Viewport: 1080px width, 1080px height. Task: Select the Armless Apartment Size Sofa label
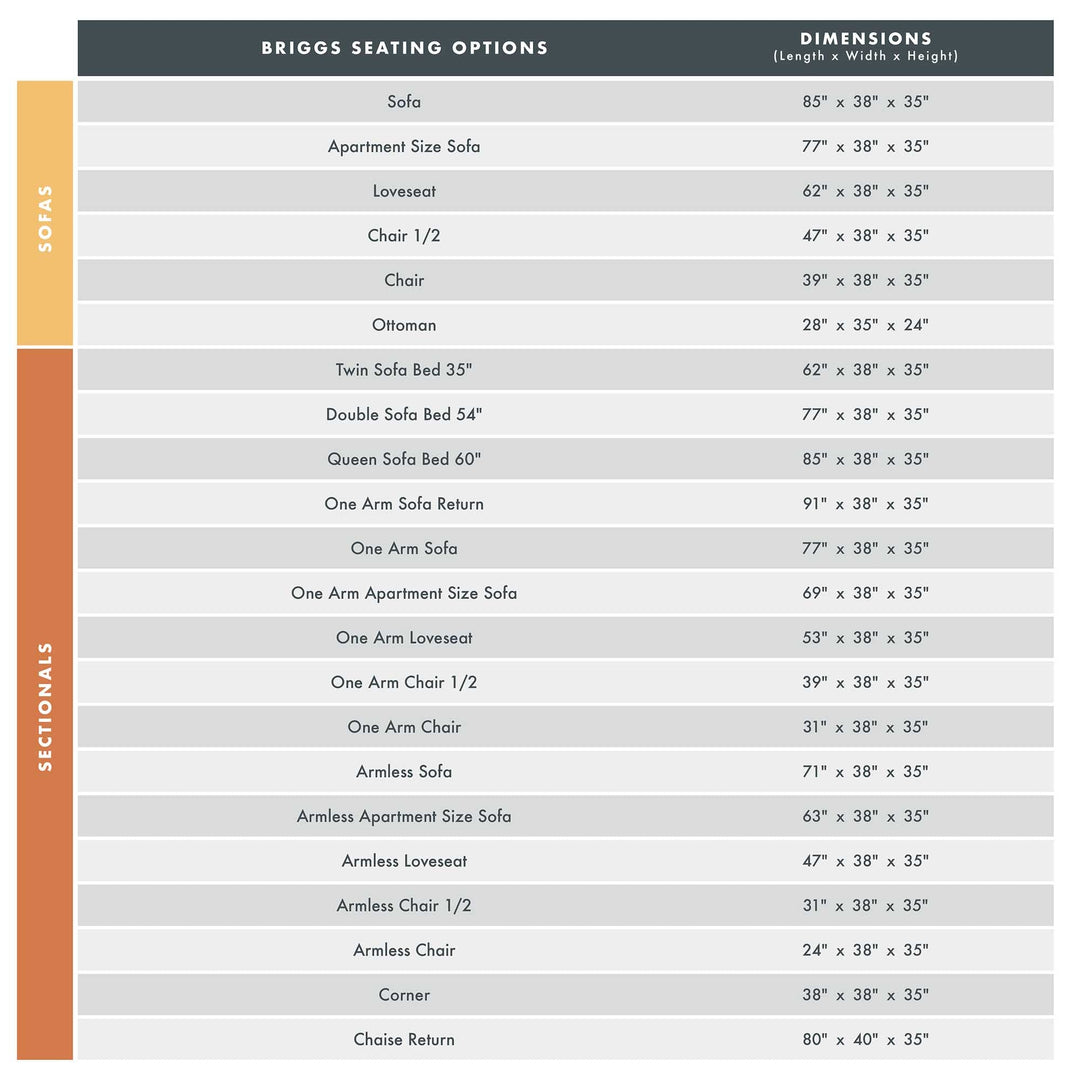pos(404,816)
